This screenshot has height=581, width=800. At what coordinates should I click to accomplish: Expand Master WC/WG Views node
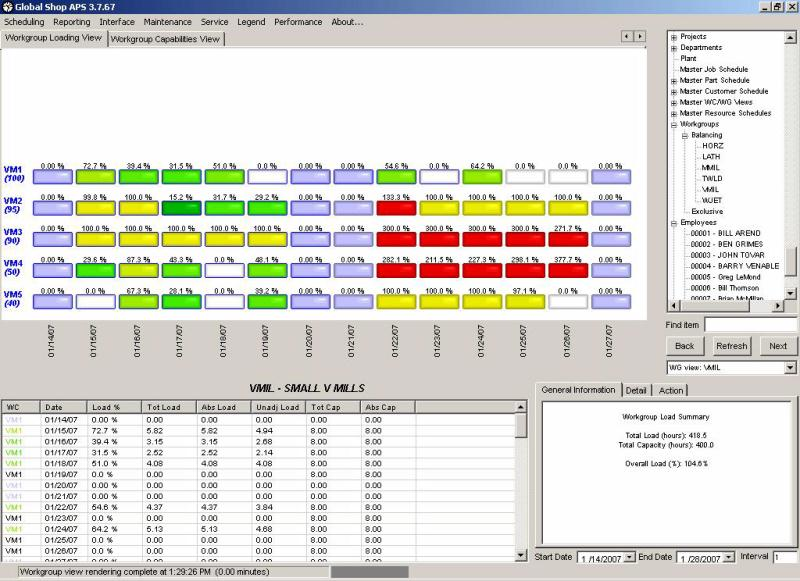coord(674,103)
